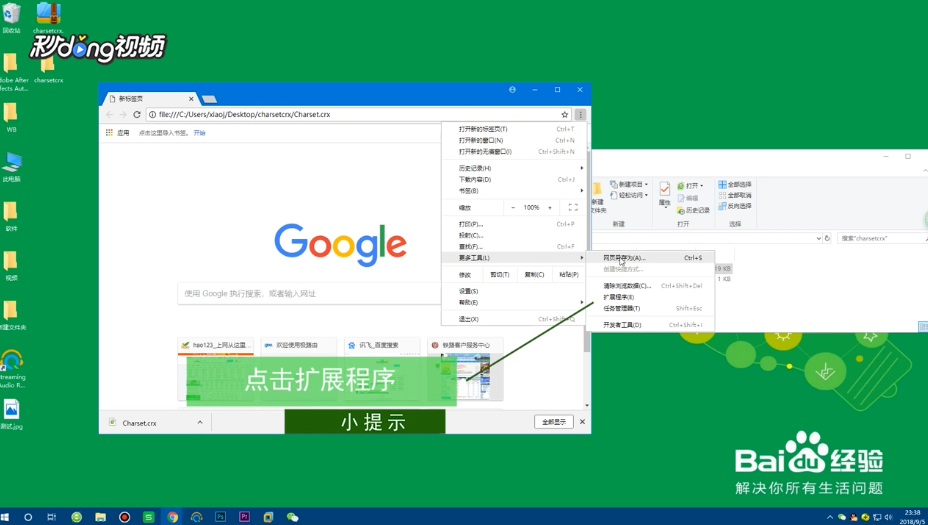Click 属性 icon in Explorer ribbon
Screen dimensions: 928x525
[665, 194]
